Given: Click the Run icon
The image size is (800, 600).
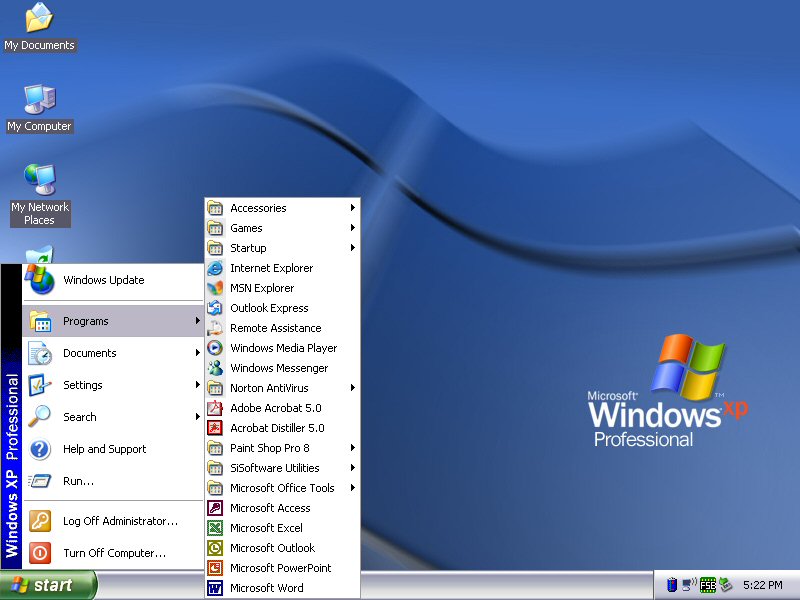Looking at the screenshot, I should [x=39, y=481].
